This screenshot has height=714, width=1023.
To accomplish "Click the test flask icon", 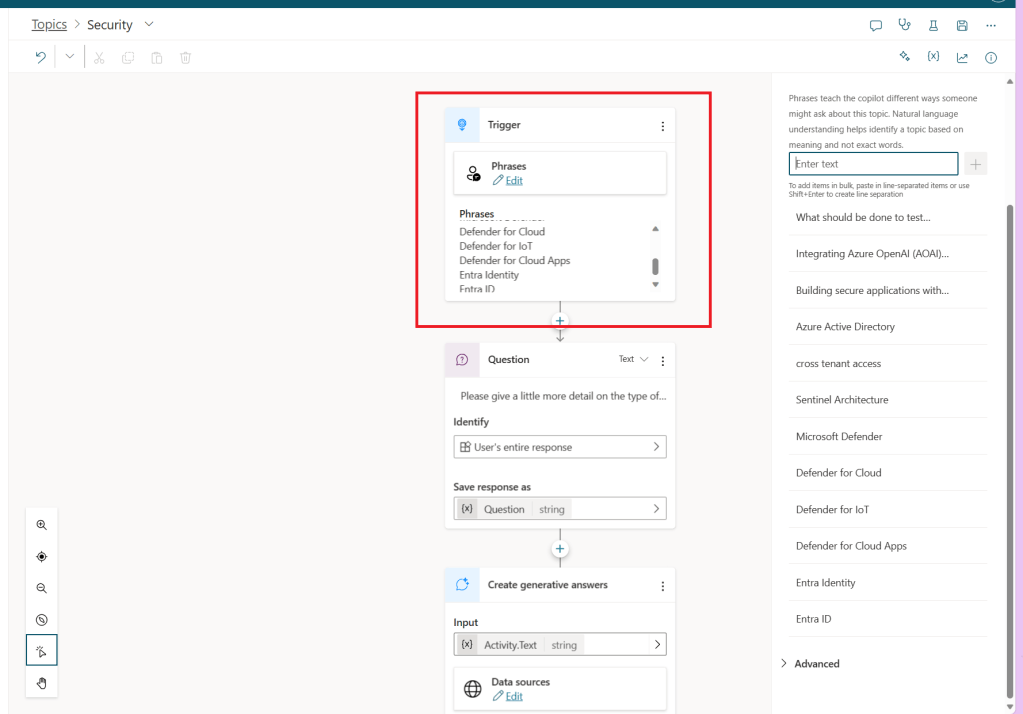I will (933, 26).
